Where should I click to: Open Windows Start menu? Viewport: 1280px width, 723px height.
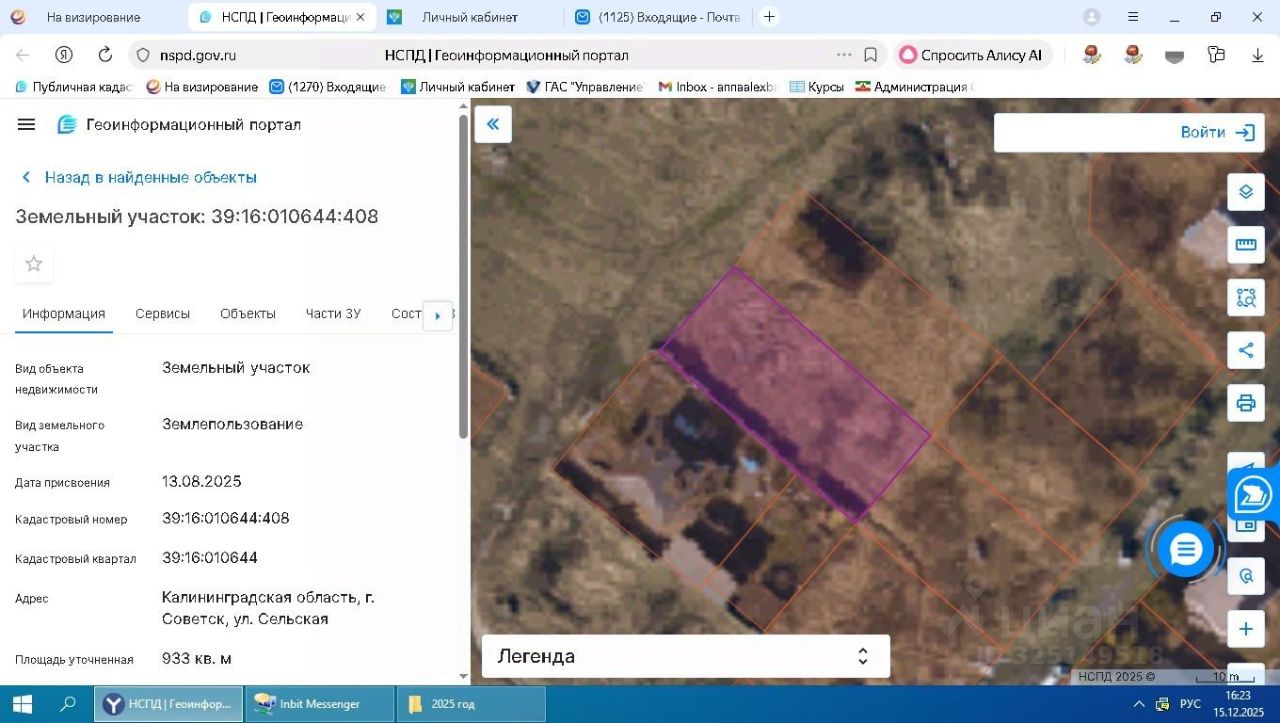coord(22,704)
